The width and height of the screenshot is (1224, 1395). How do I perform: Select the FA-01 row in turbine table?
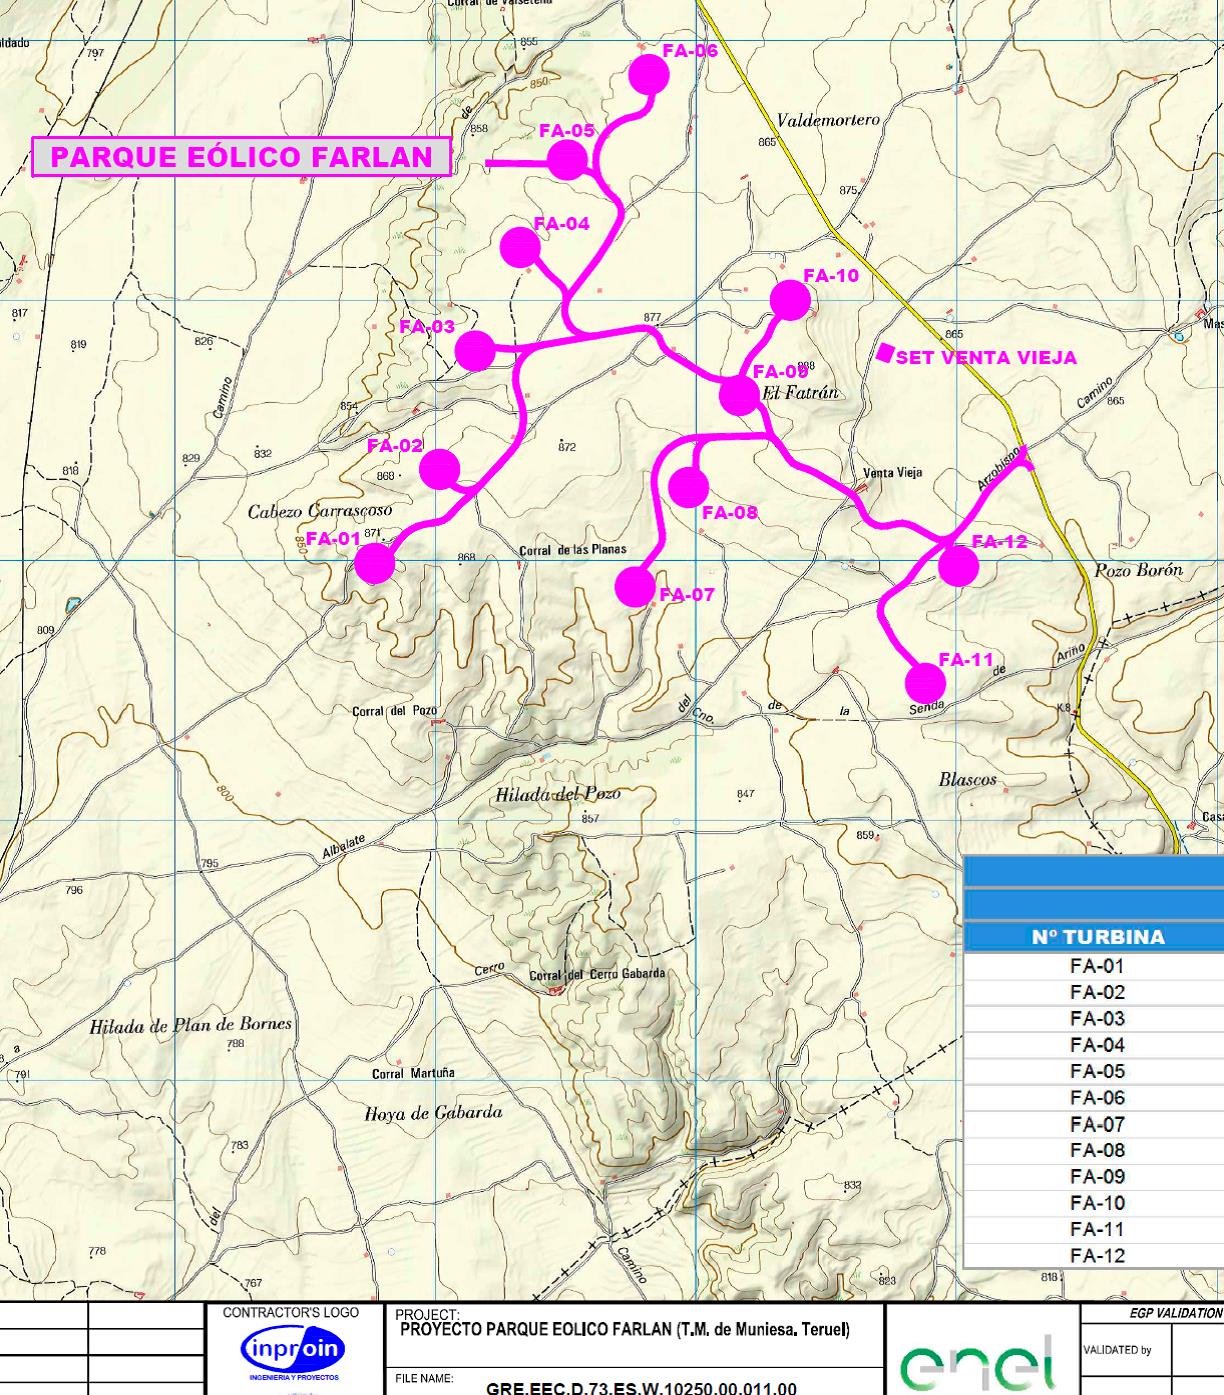click(x=1097, y=966)
